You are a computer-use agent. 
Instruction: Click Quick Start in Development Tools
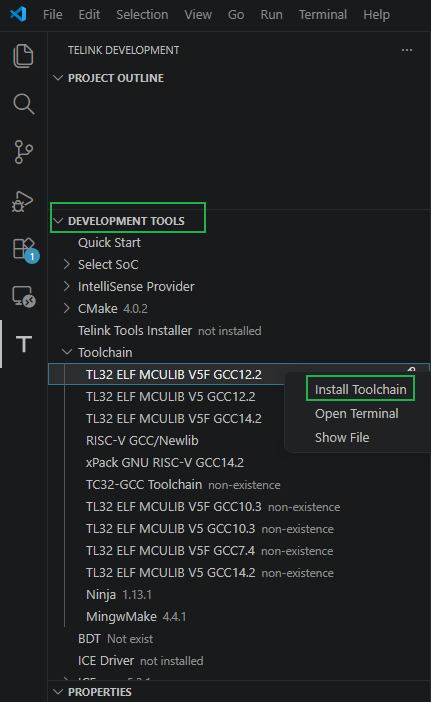(x=109, y=243)
